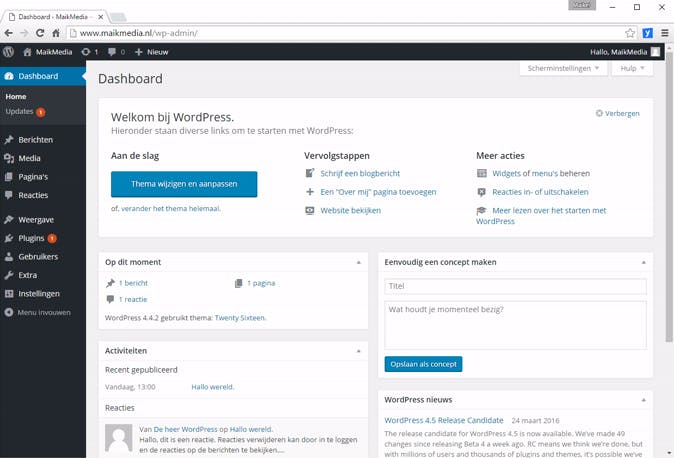This screenshot has height=458, width=674.
Task: Open Een "Over mij" pagina toevoegen link
Action: click(378, 192)
